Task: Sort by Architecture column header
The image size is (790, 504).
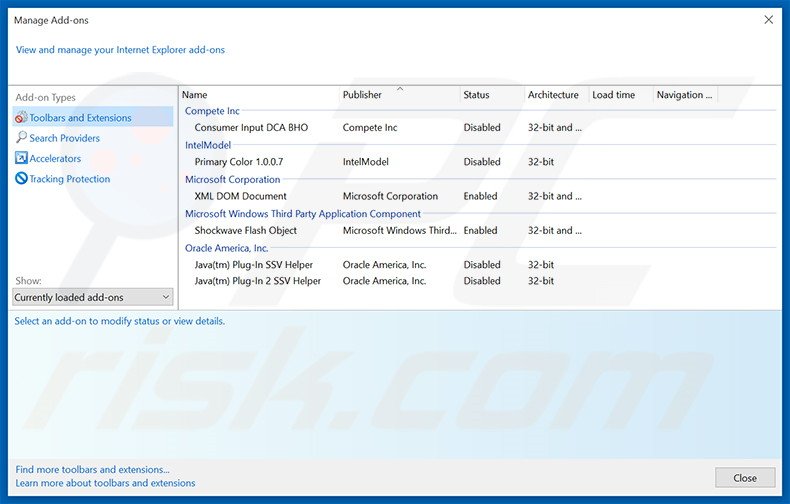Action: (557, 95)
